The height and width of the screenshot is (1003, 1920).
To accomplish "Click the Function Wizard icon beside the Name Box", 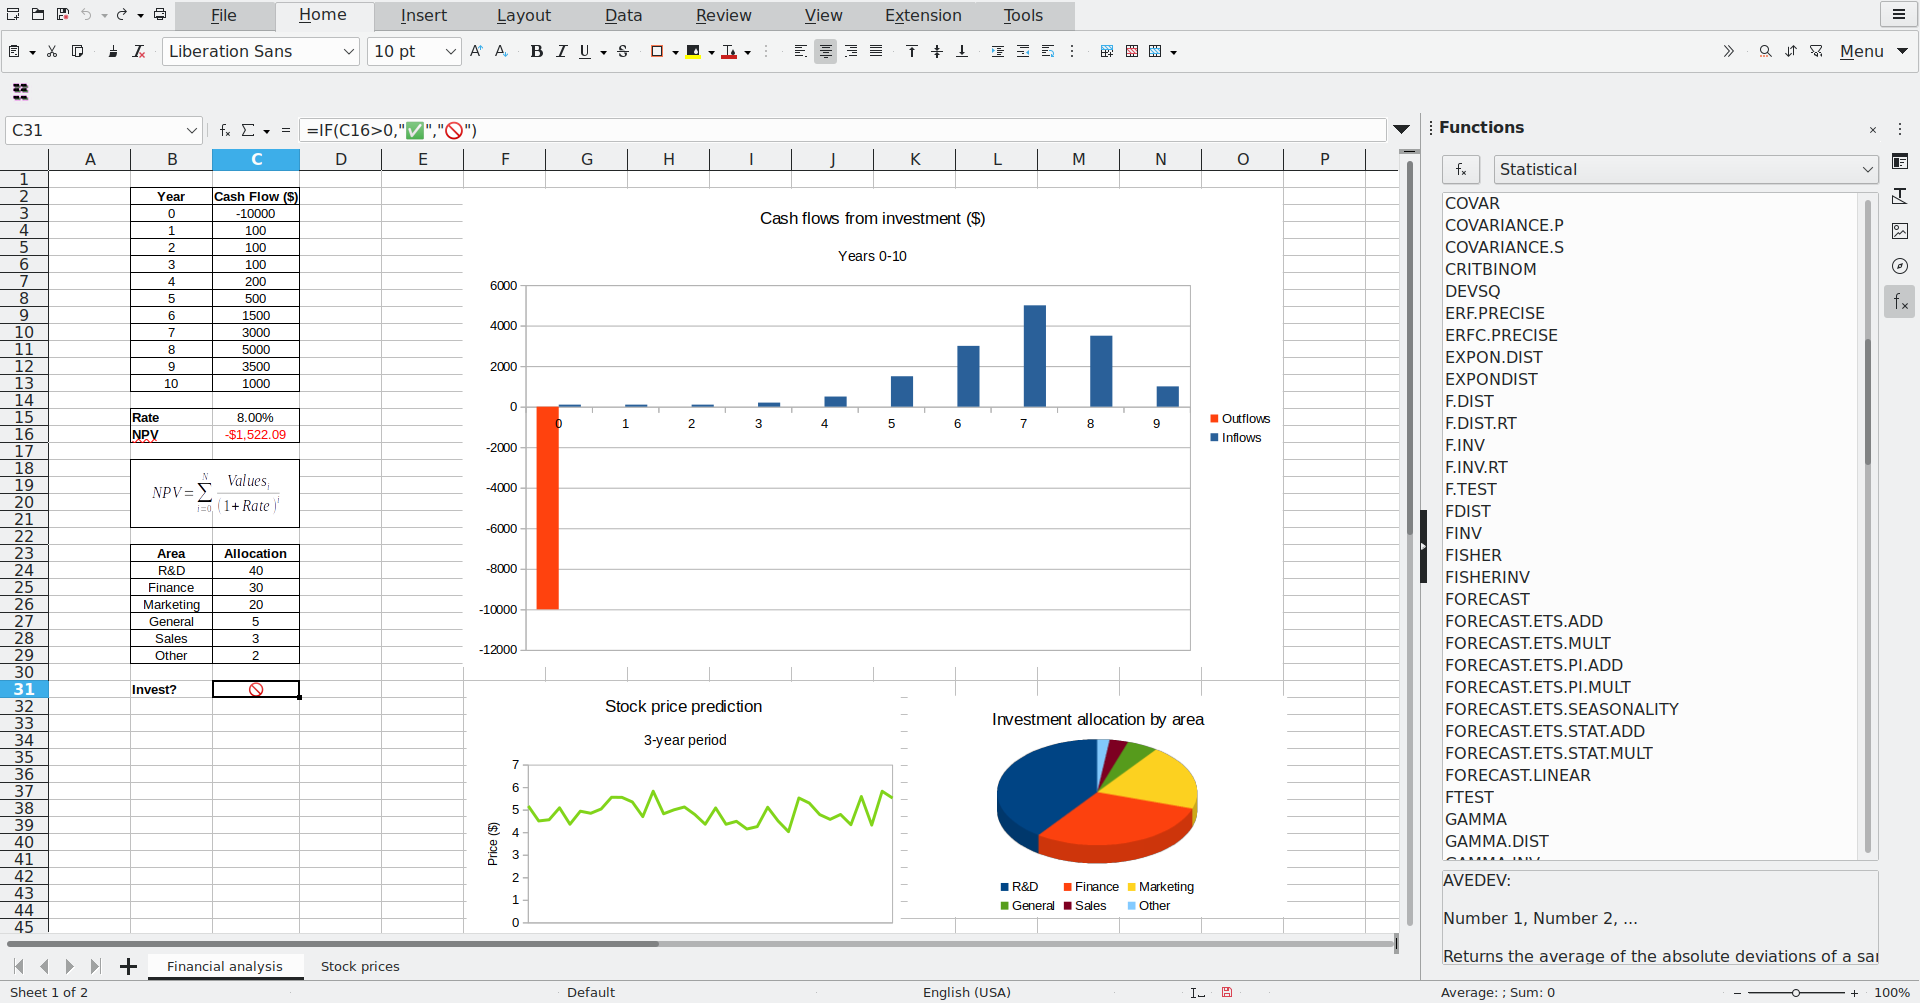I will pyautogui.click(x=224, y=130).
